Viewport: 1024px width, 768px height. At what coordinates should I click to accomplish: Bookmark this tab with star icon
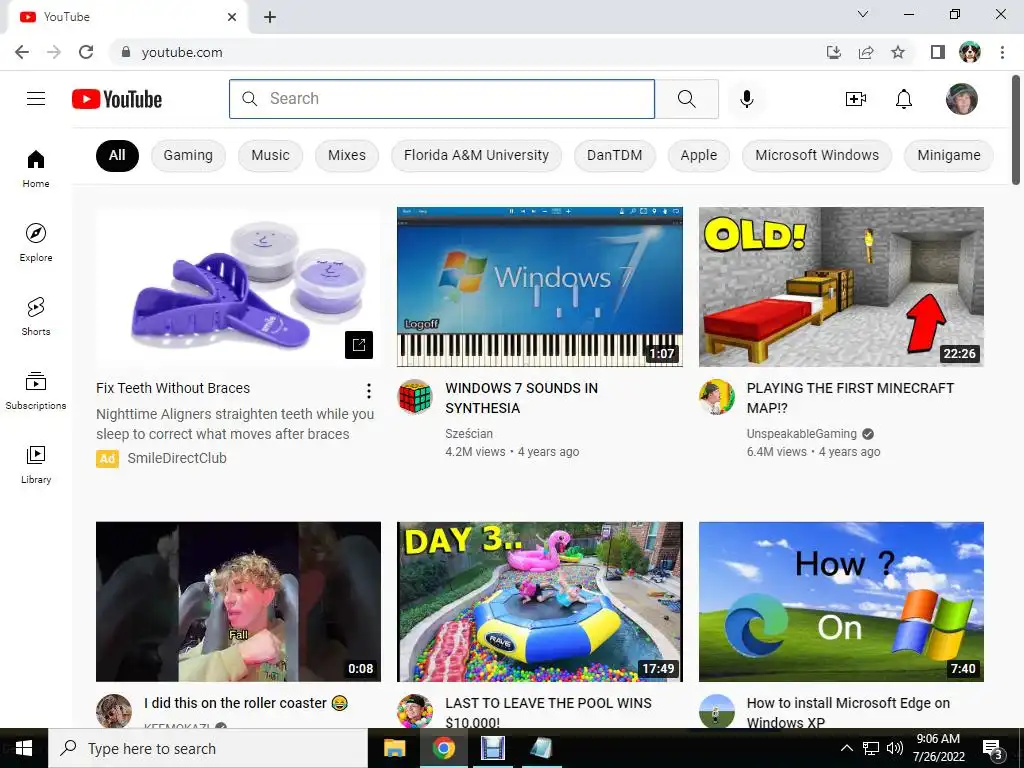pyautogui.click(x=898, y=52)
